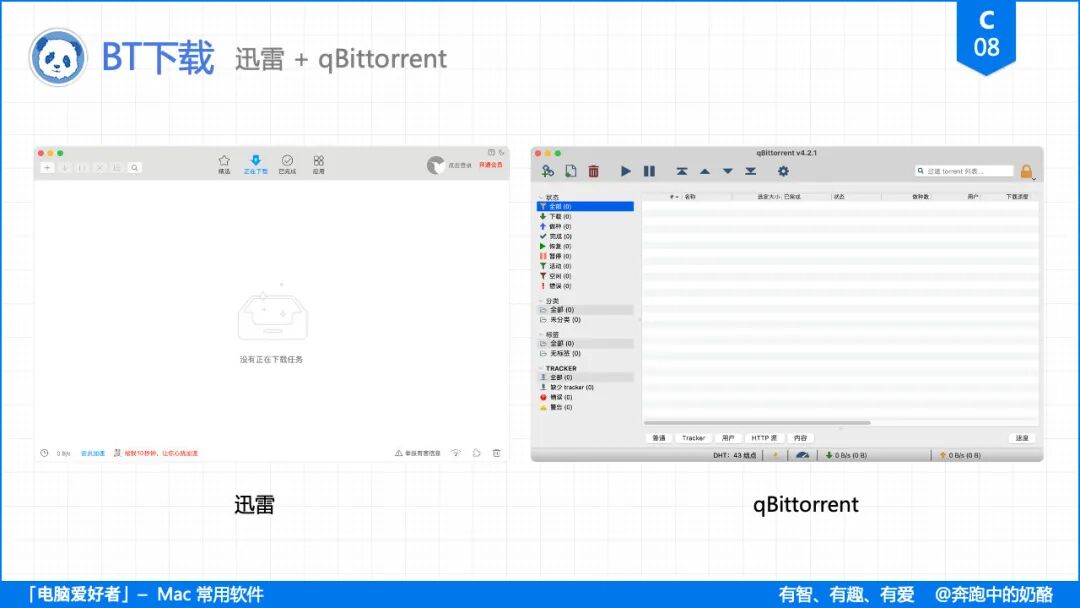Click the move up queue arrow in qBittorrent
The image size is (1080, 608).
pos(705,171)
